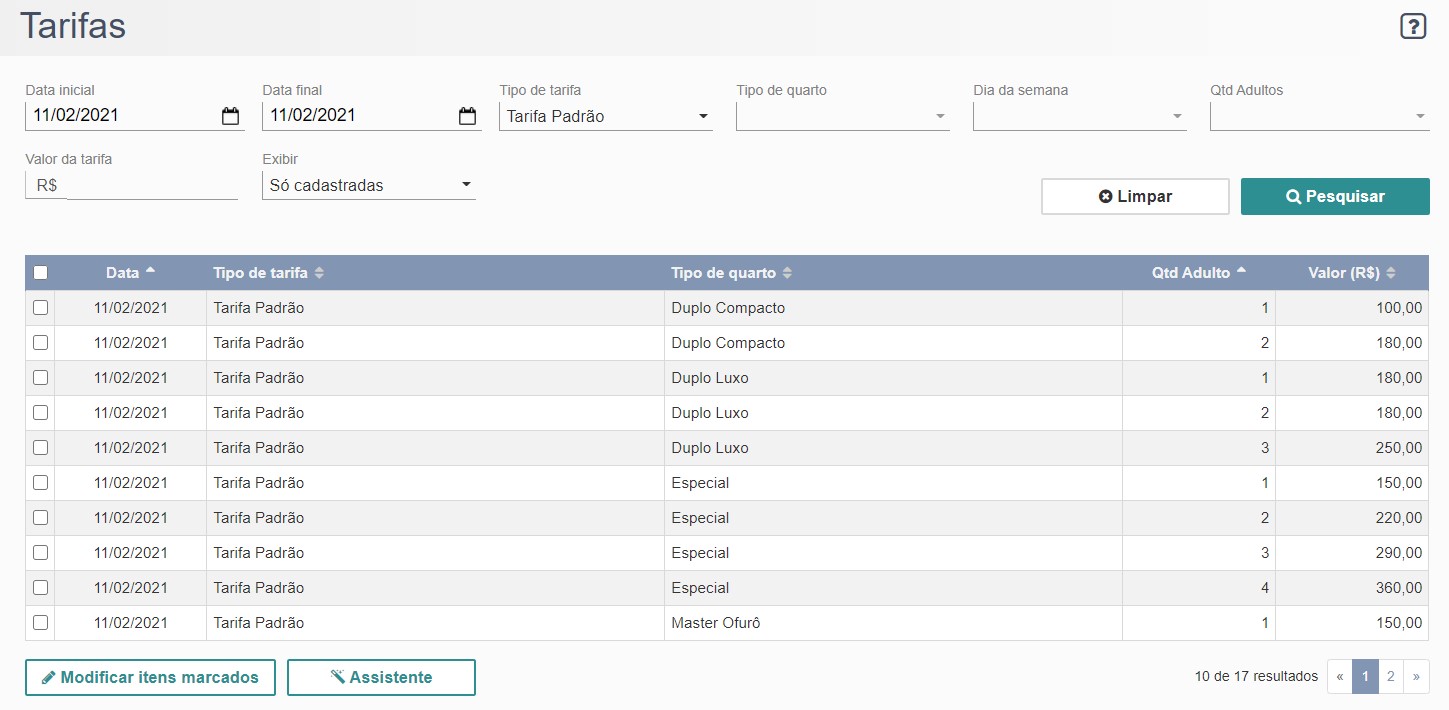Viewport: 1449px width, 710px height.
Task: Sort table by Valor (R$) column
Action: click(1390, 273)
